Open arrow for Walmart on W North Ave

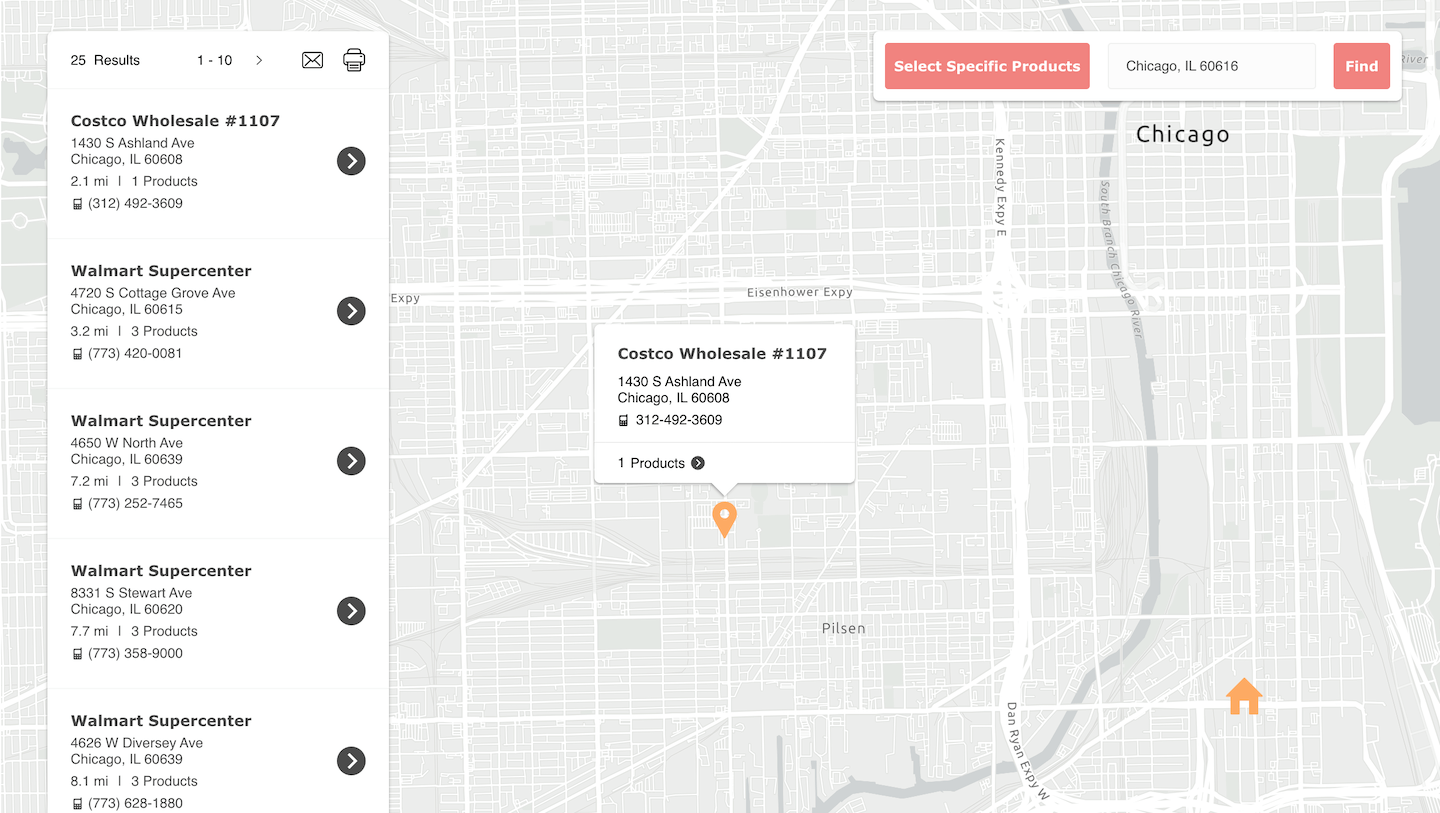pyautogui.click(x=351, y=461)
